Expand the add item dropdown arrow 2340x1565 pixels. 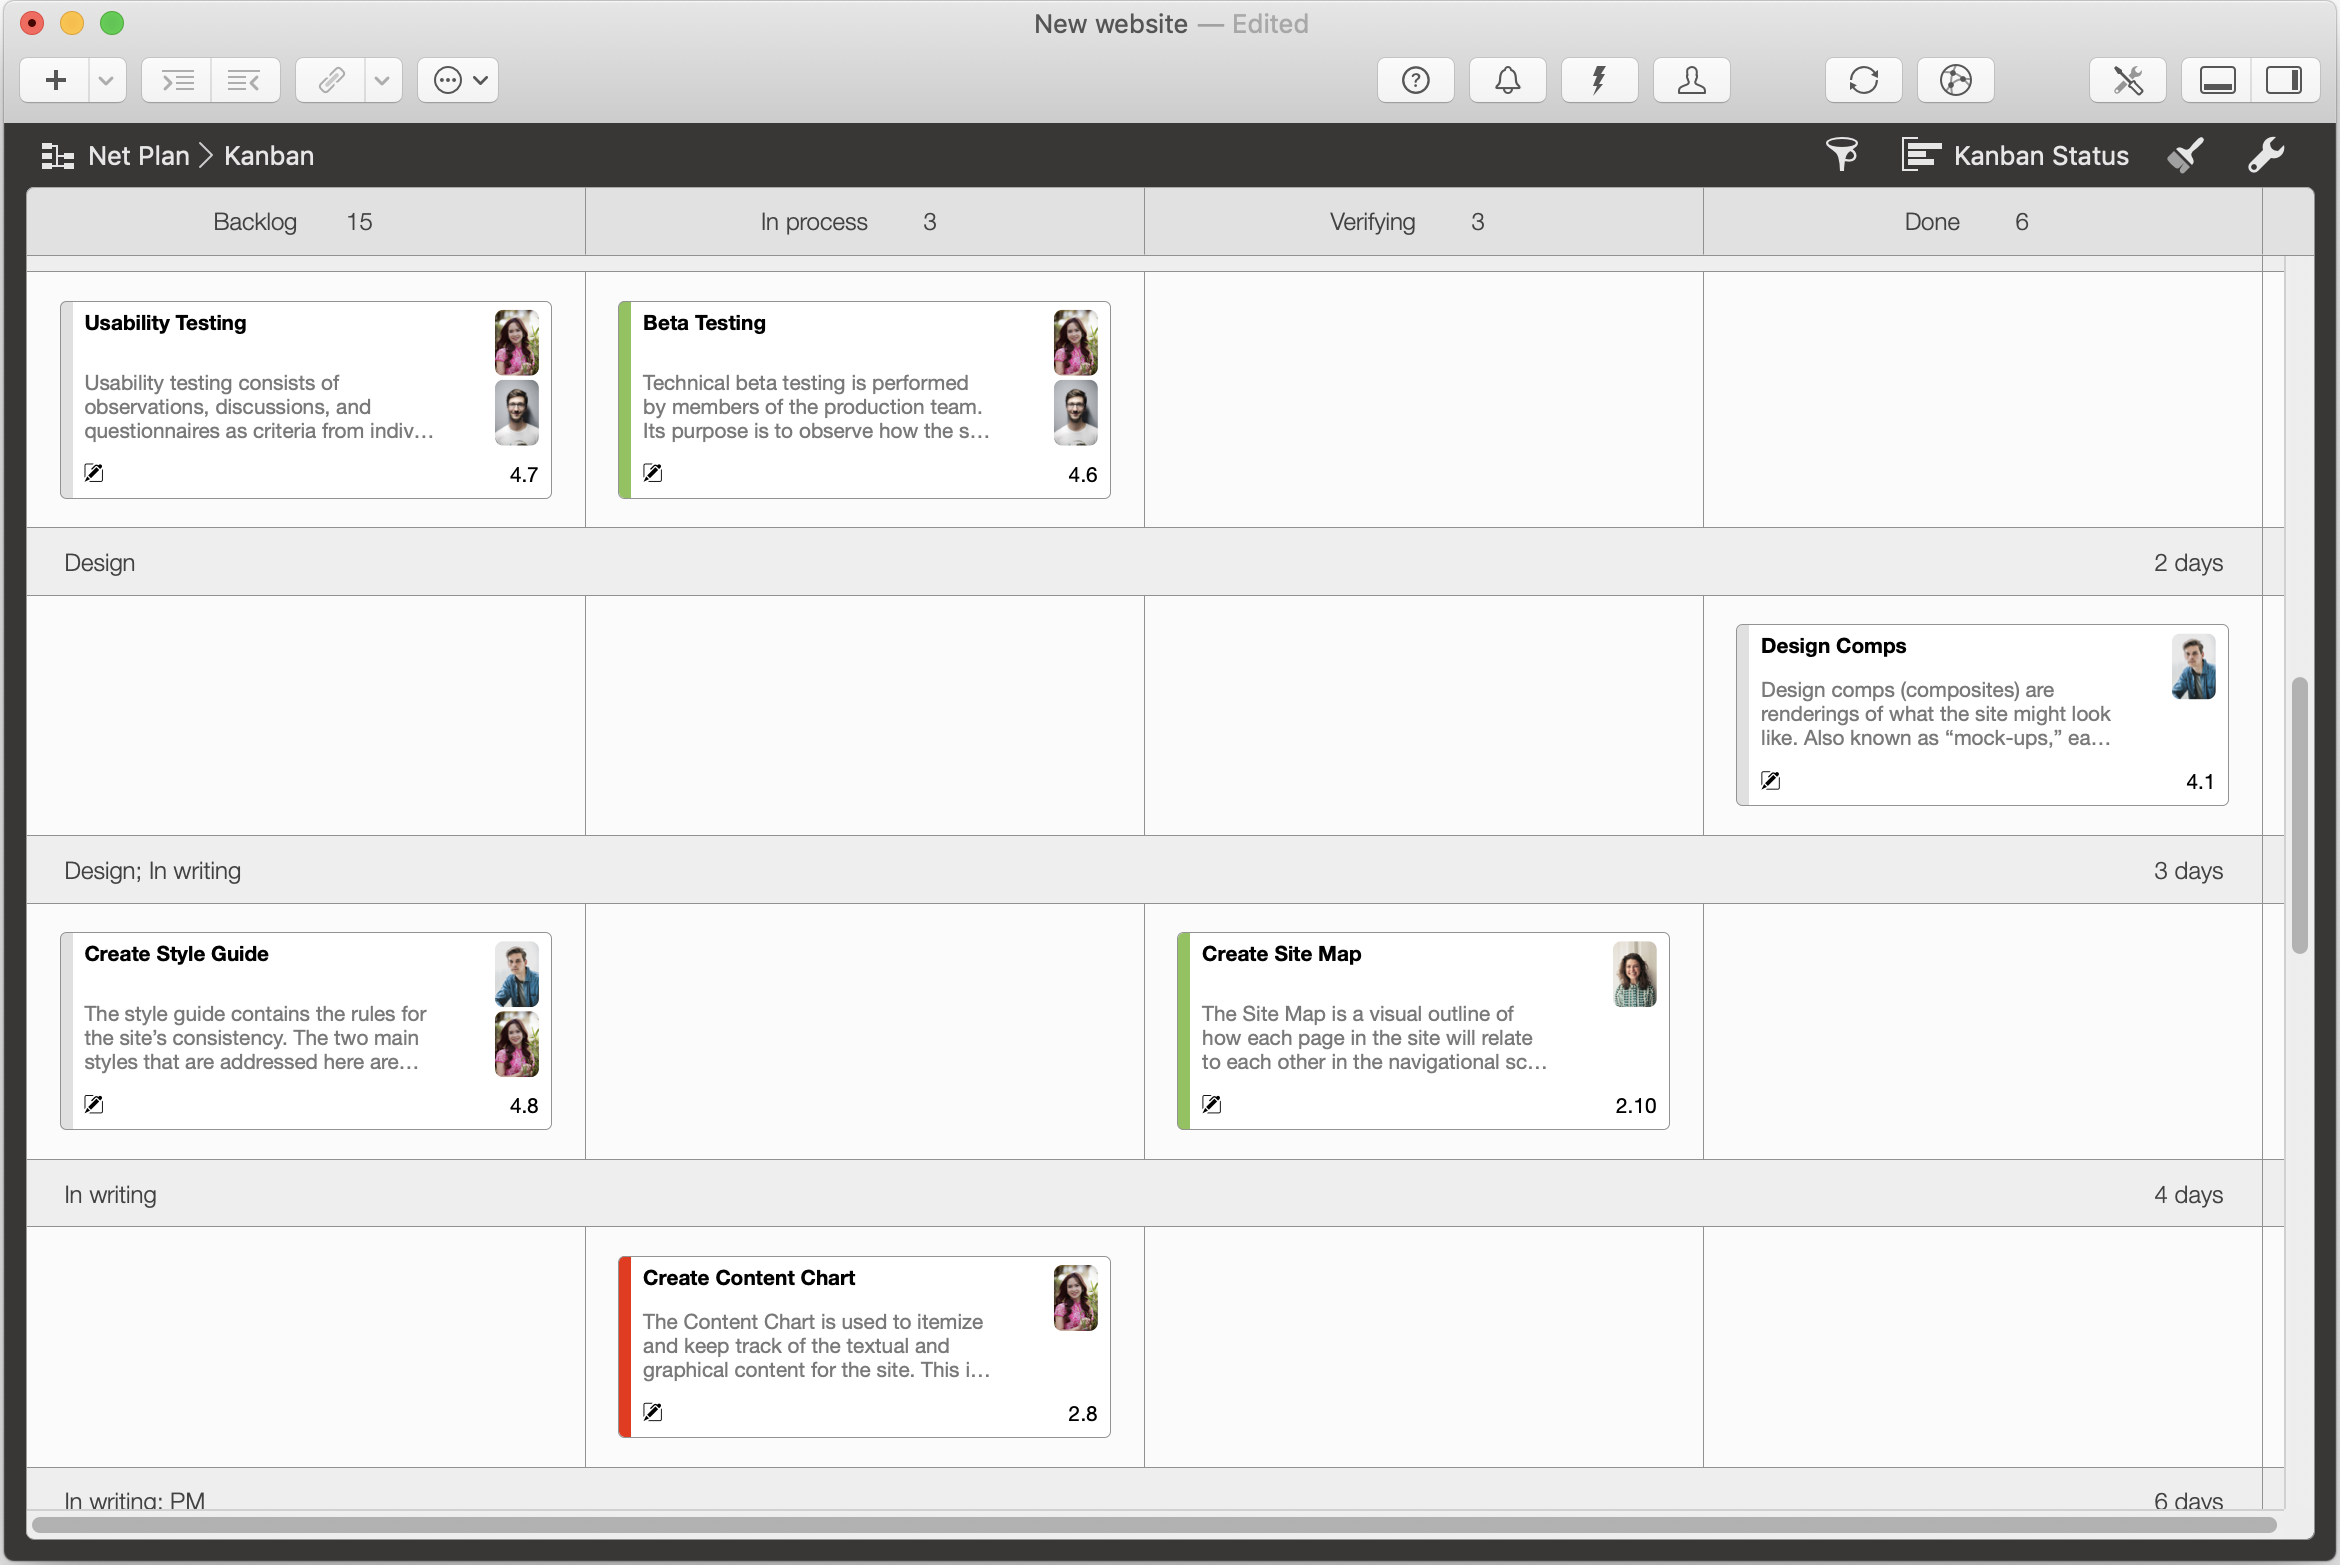point(107,80)
